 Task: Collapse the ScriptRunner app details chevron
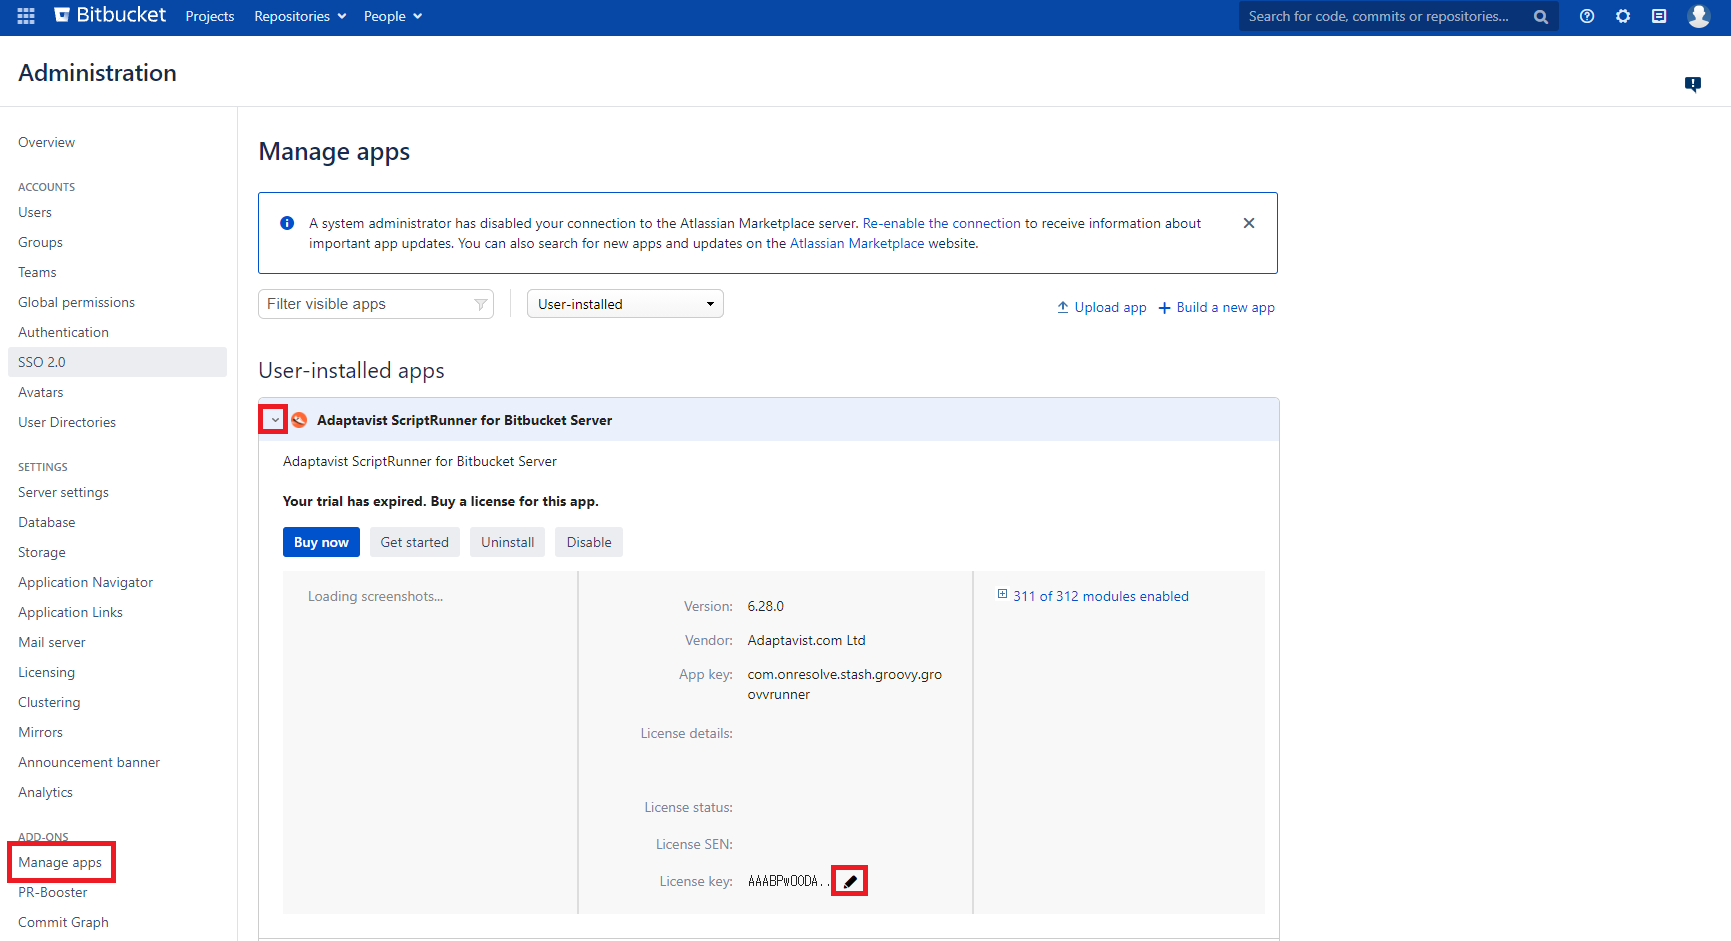tap(275, 420)
